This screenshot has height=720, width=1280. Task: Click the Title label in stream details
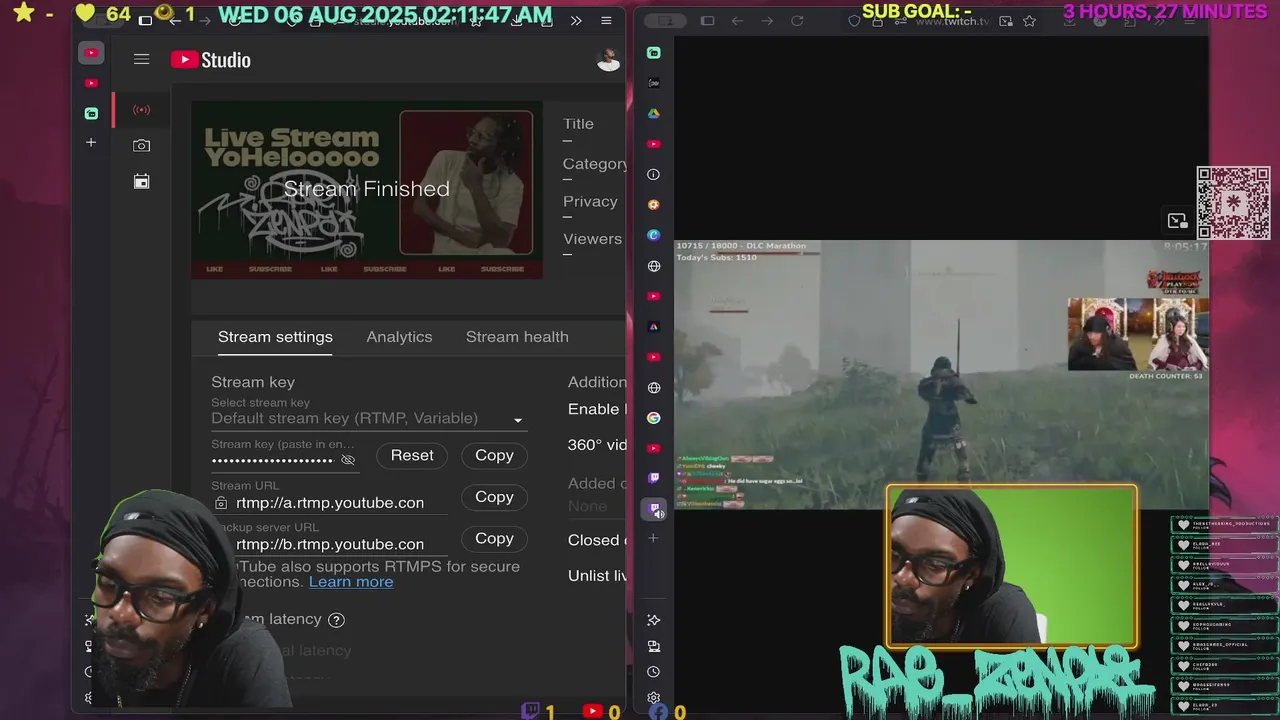(578, 124)
